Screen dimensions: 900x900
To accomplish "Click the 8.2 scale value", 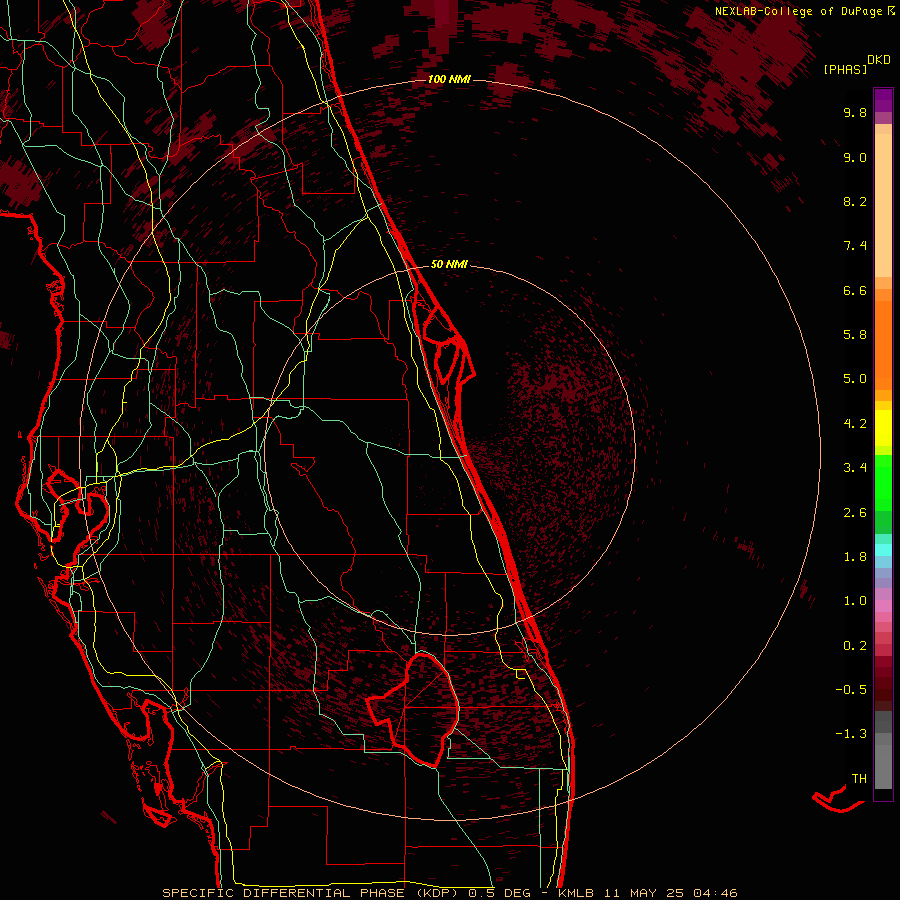I will coord(855,201).
